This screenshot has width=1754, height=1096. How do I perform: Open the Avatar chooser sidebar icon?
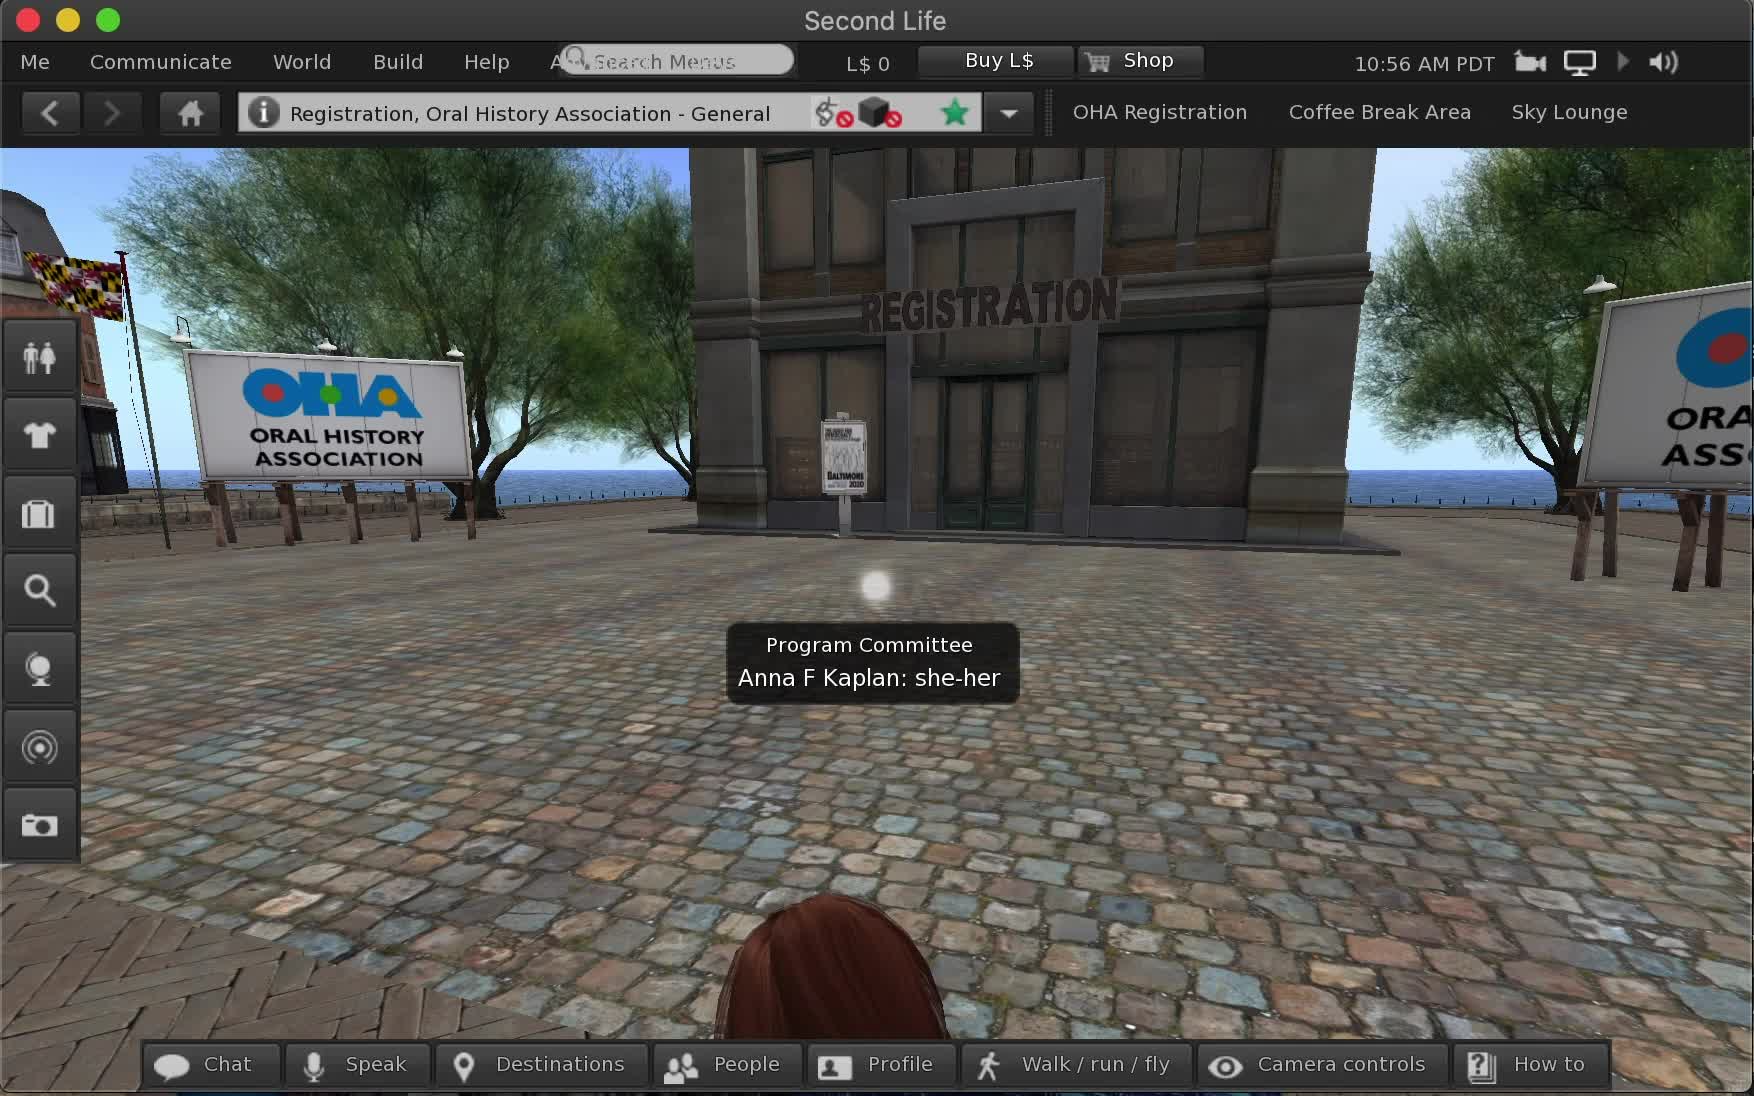[39, 357]
